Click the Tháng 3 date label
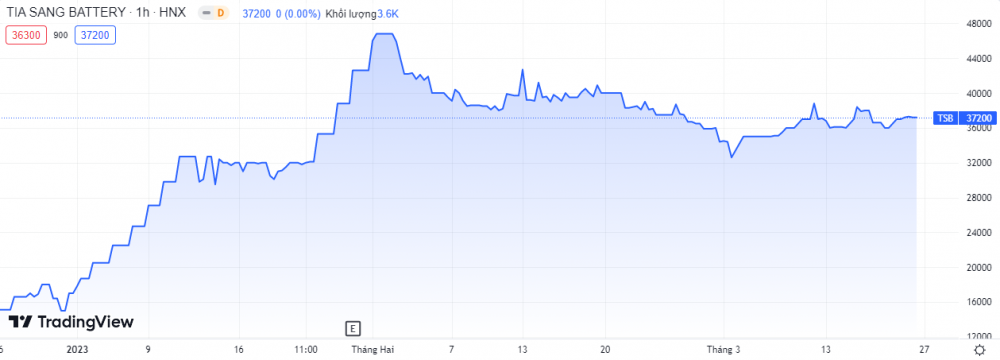Viewport: 1000px width, 360px height. [724, 349]
